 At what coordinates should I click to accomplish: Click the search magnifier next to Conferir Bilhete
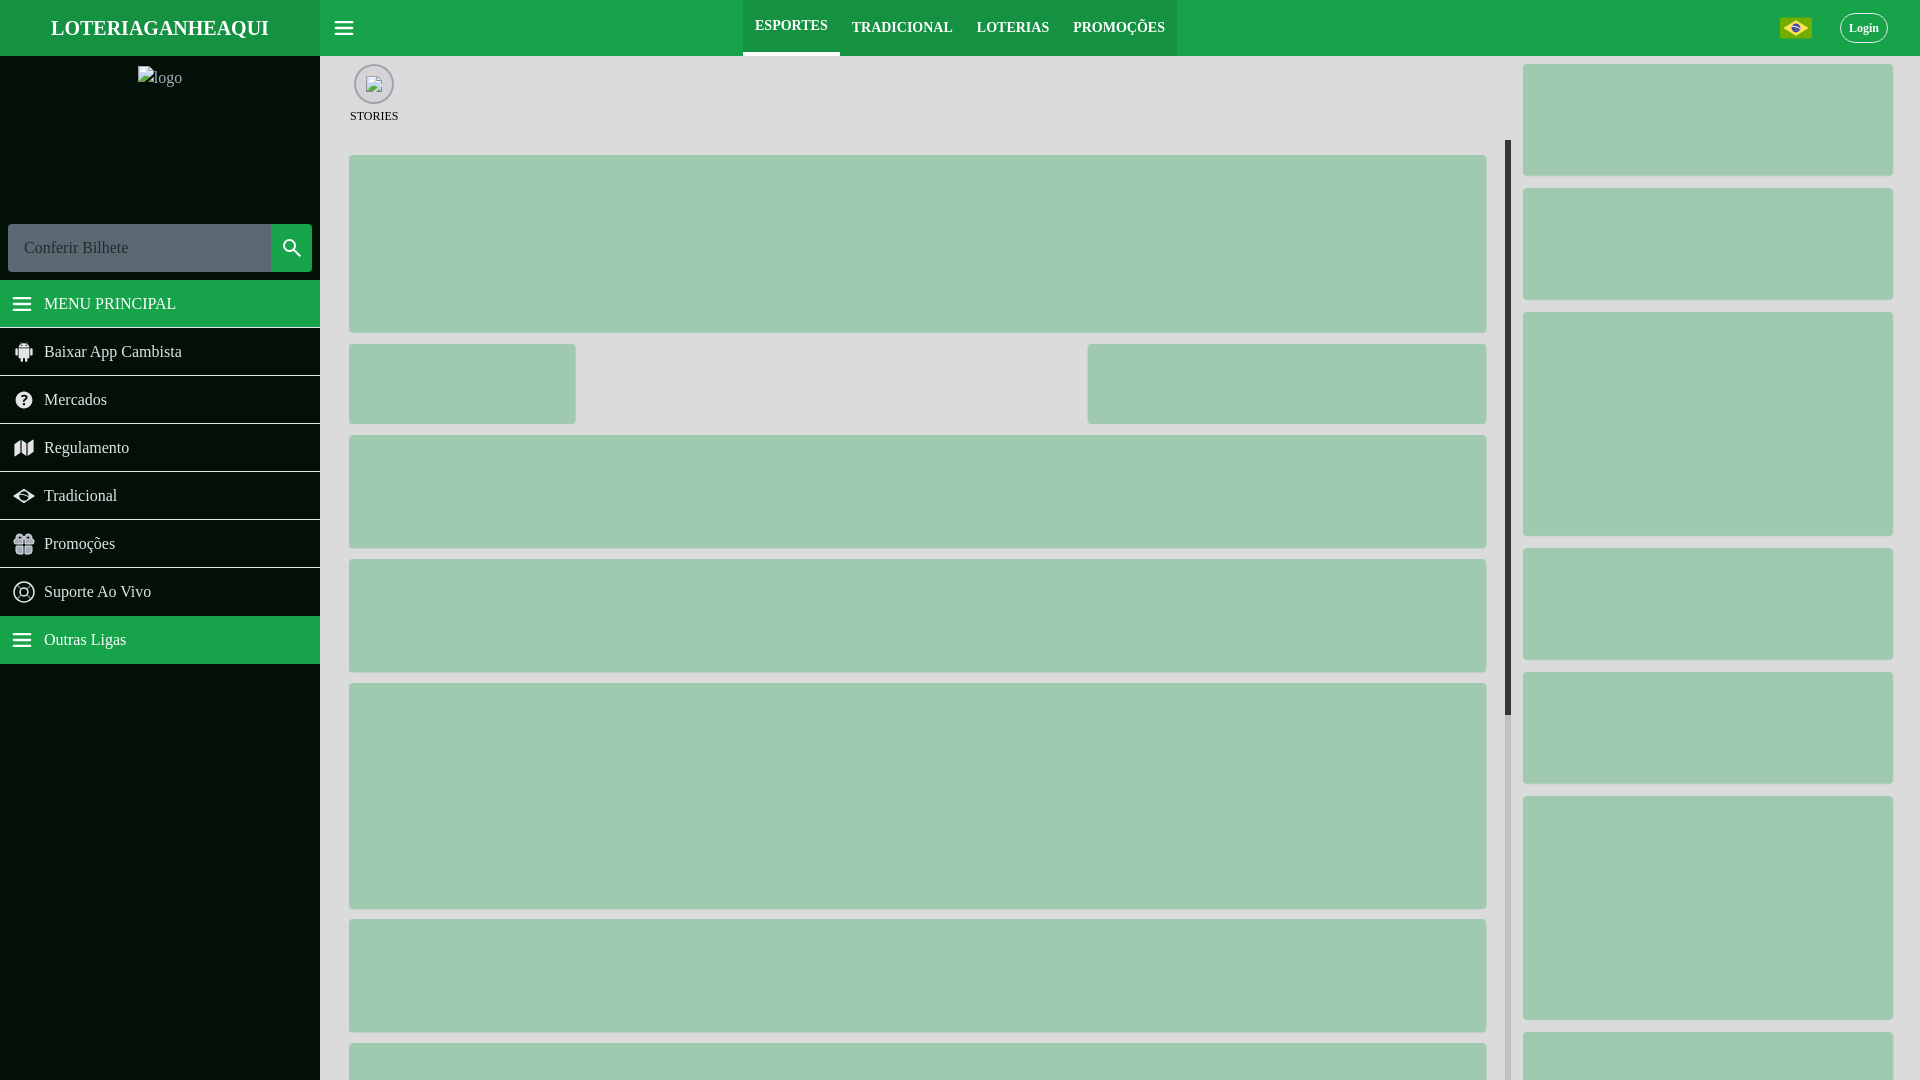[x=292, y=248]
